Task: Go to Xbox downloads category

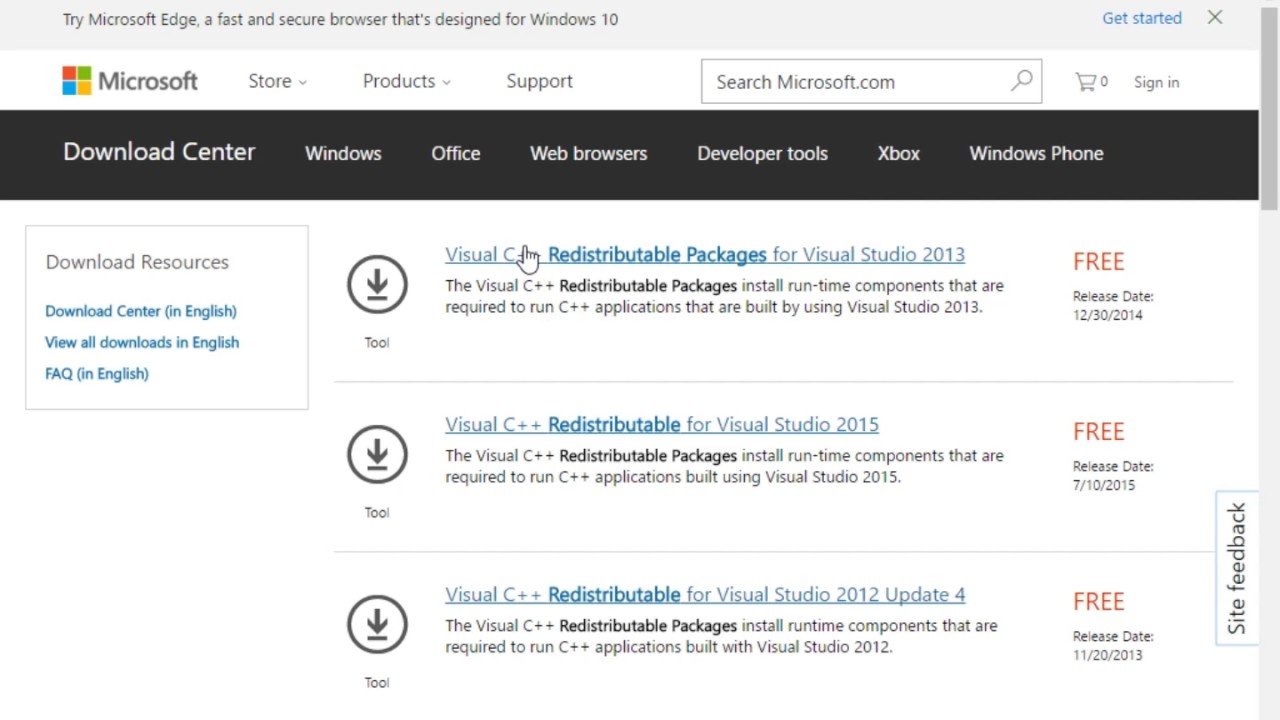Action: [x=898, y=153]
